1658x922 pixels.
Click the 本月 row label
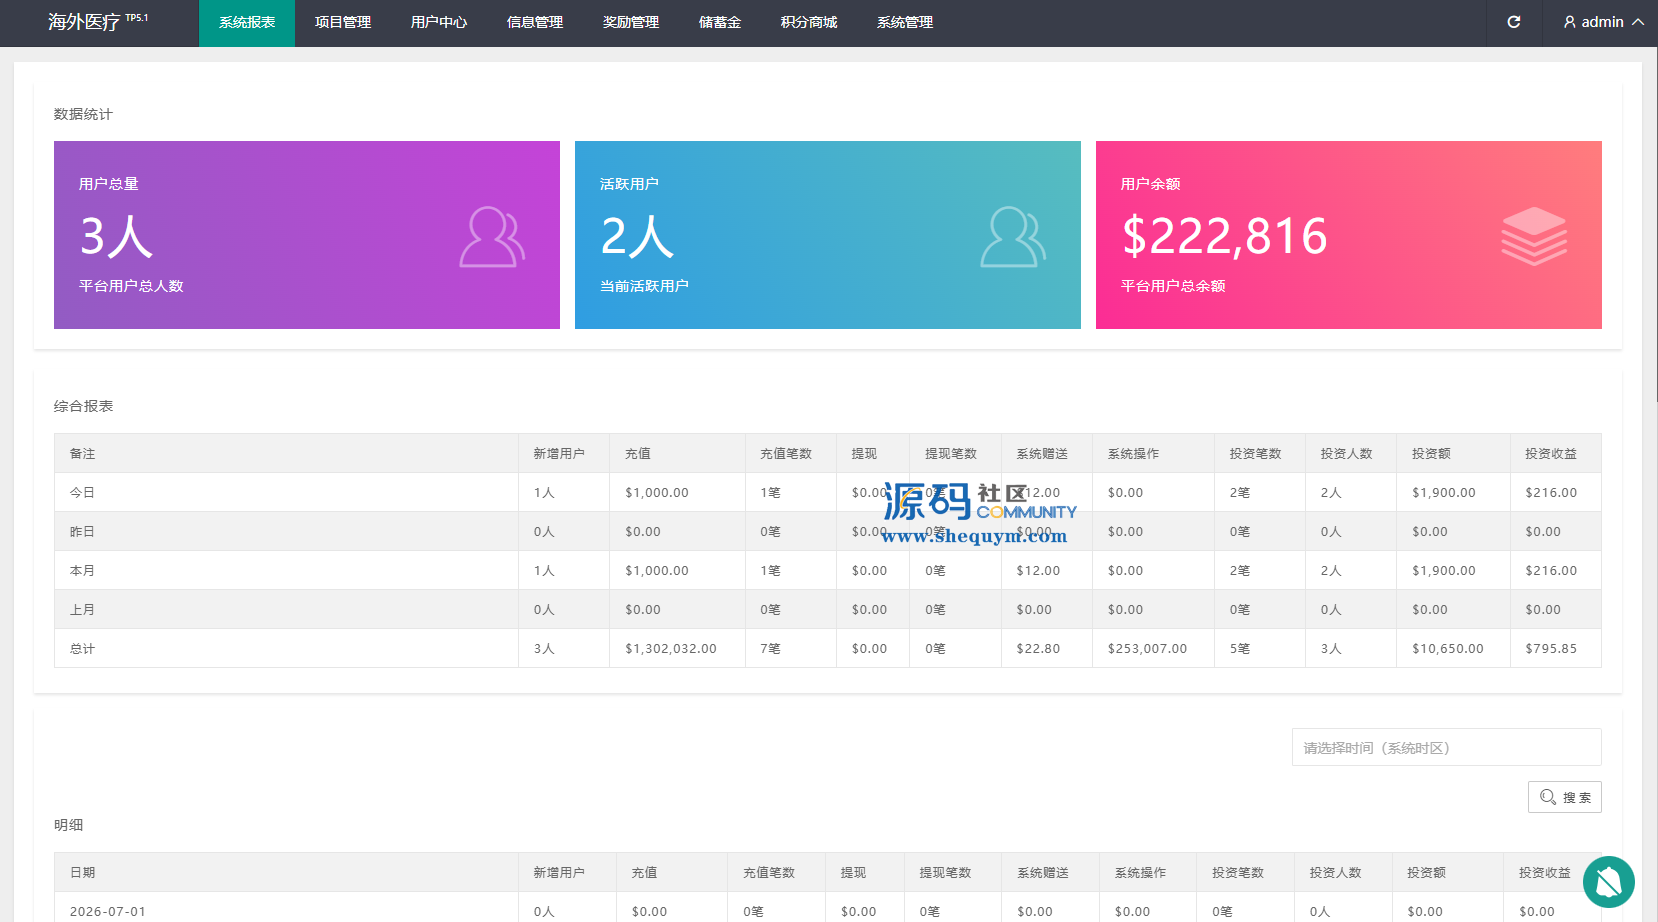[82, 571]
